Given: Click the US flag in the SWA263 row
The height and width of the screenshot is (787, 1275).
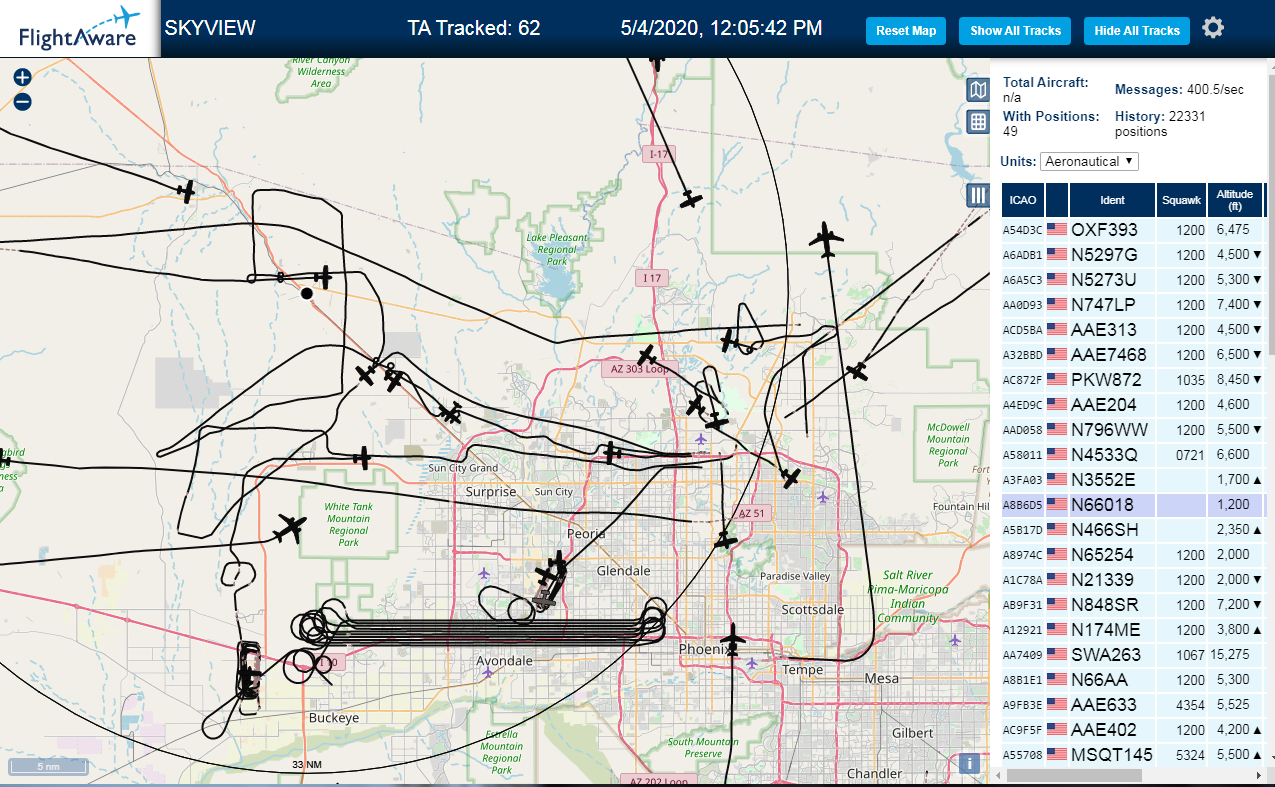Looking at the screenshot, I should 1057,655.
